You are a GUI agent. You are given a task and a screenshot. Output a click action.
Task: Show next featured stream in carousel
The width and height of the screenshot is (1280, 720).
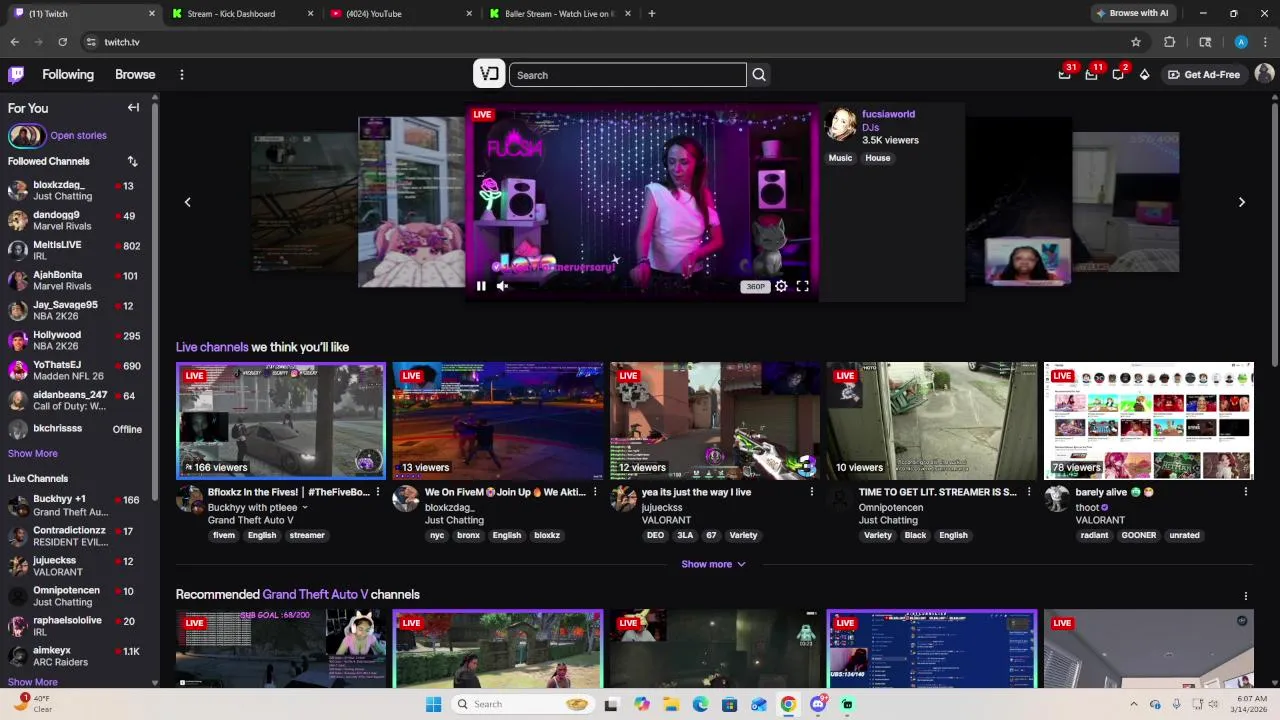(1241, 202)
